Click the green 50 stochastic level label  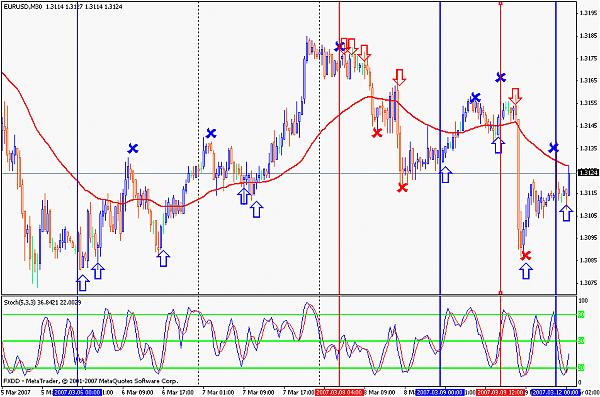point(581,341)
